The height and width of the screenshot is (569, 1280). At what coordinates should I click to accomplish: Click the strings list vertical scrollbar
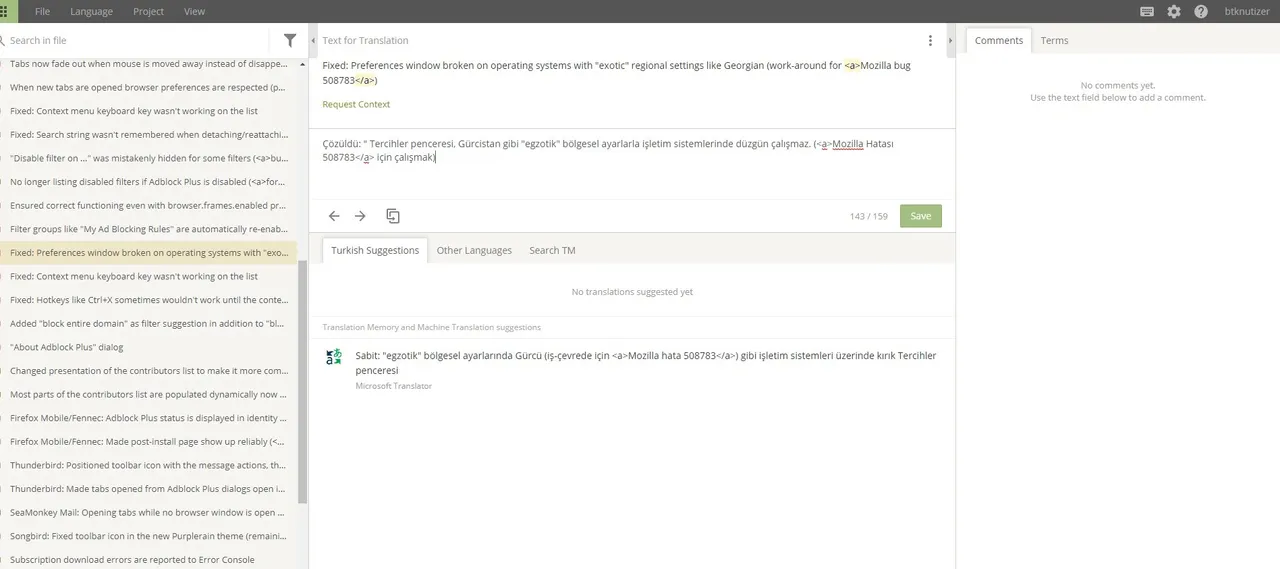[303, 380]
